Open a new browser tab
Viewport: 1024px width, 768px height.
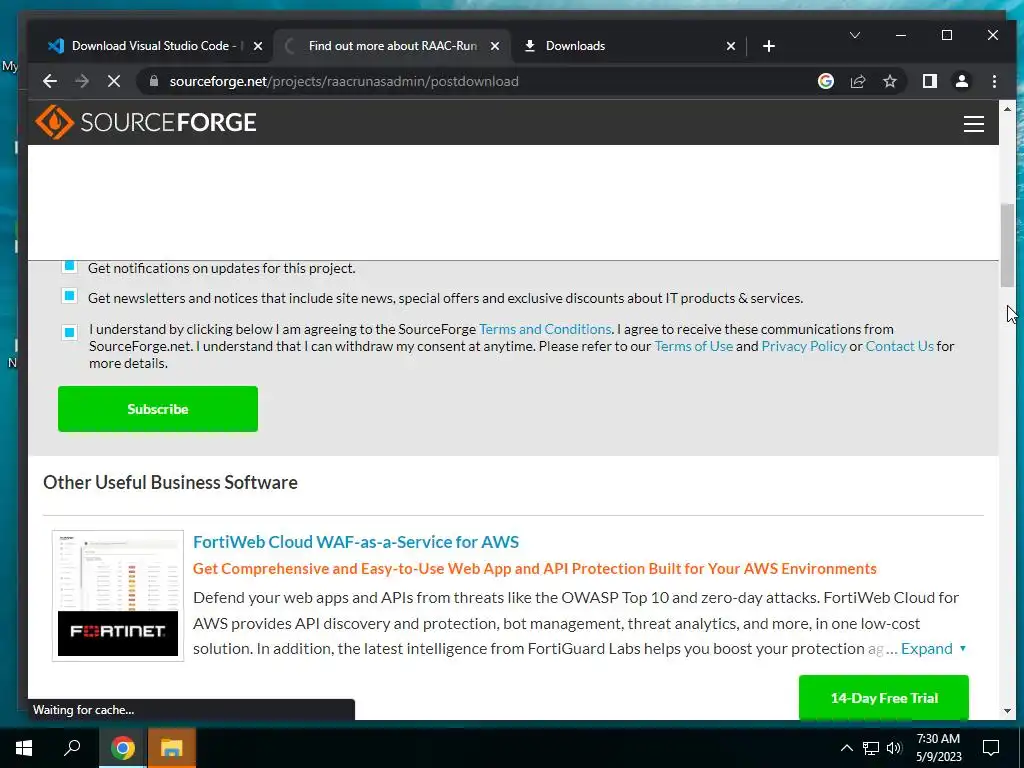pyautogui.click(x=769, y=46)
